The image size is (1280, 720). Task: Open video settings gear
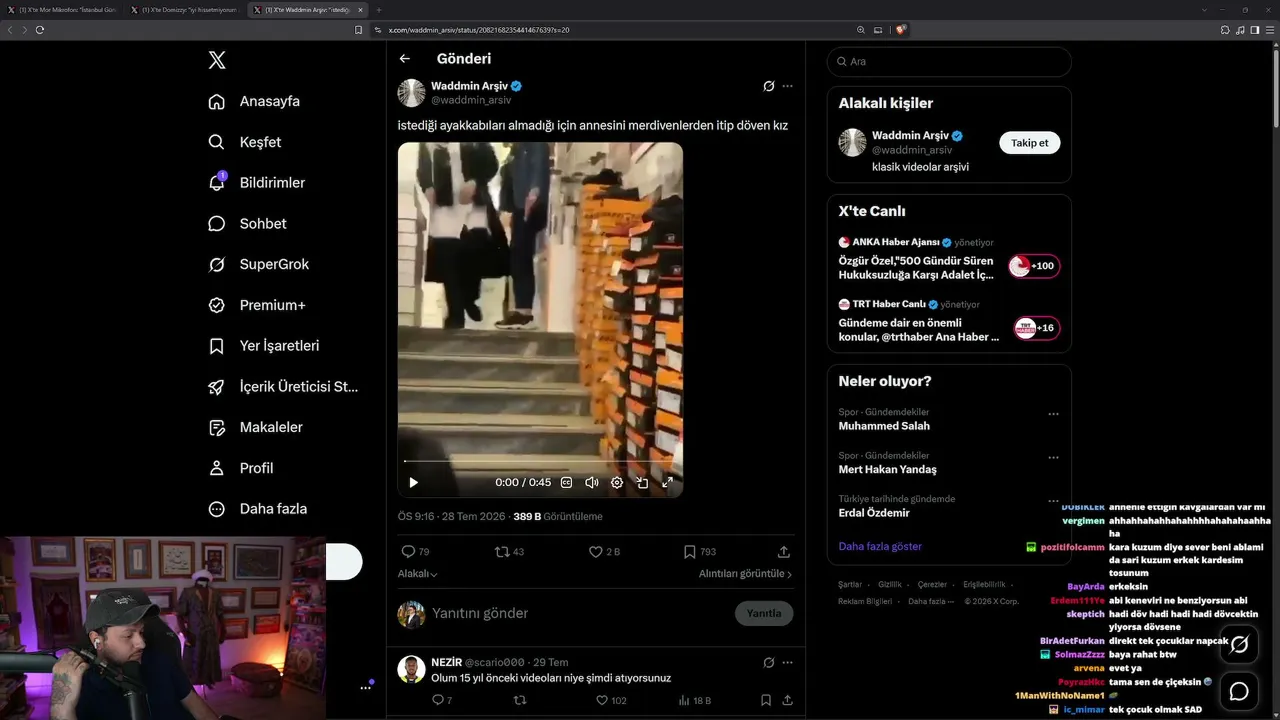617,482
